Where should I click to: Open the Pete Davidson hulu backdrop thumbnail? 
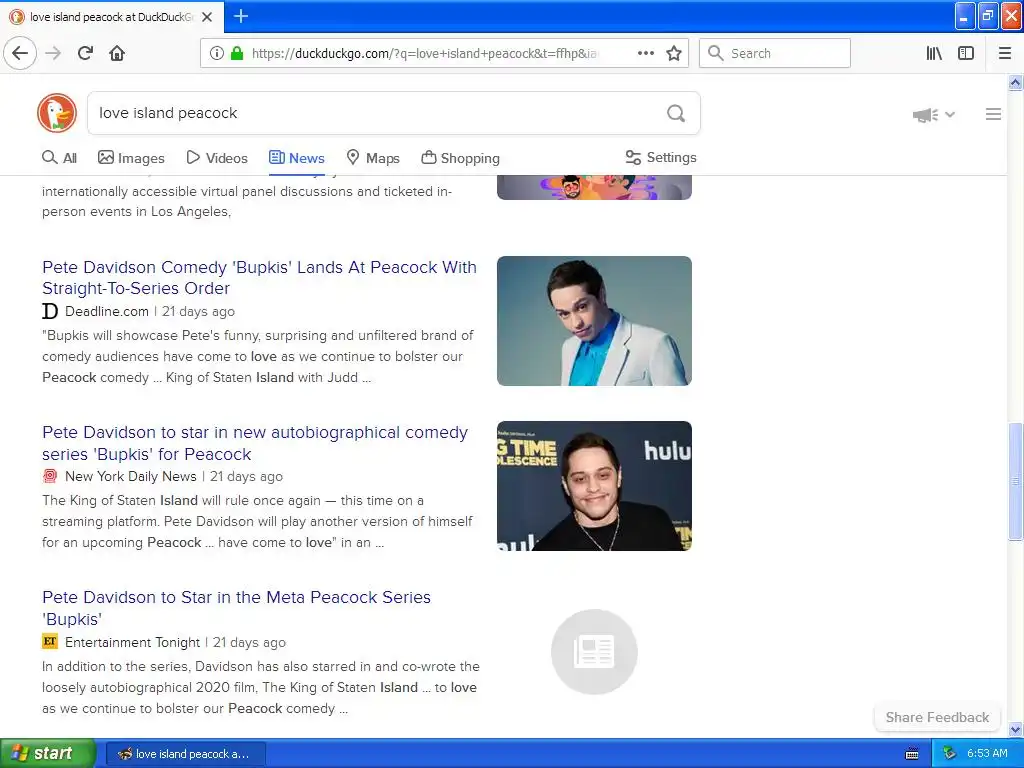point(594,486)
